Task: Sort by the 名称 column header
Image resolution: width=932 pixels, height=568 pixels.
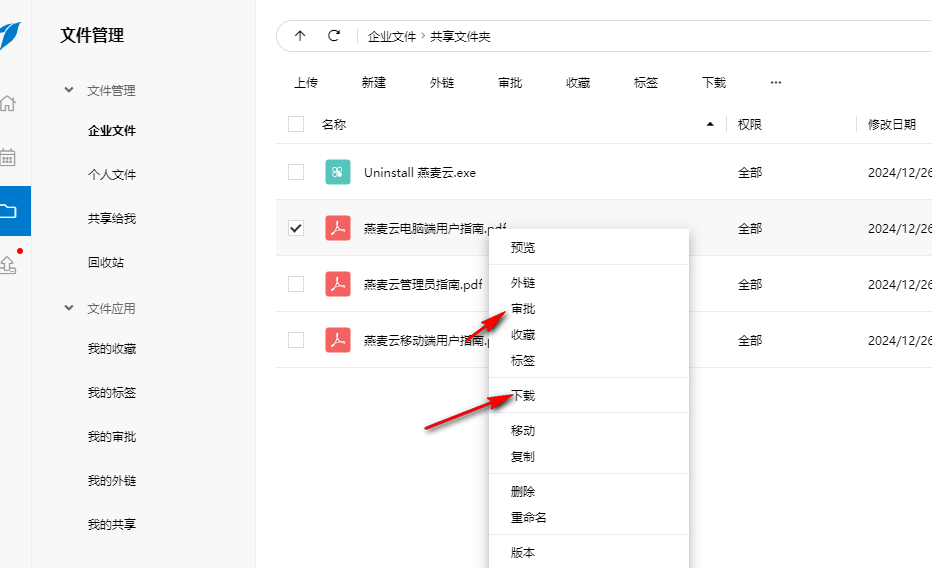Action: [x=334, y=124]
